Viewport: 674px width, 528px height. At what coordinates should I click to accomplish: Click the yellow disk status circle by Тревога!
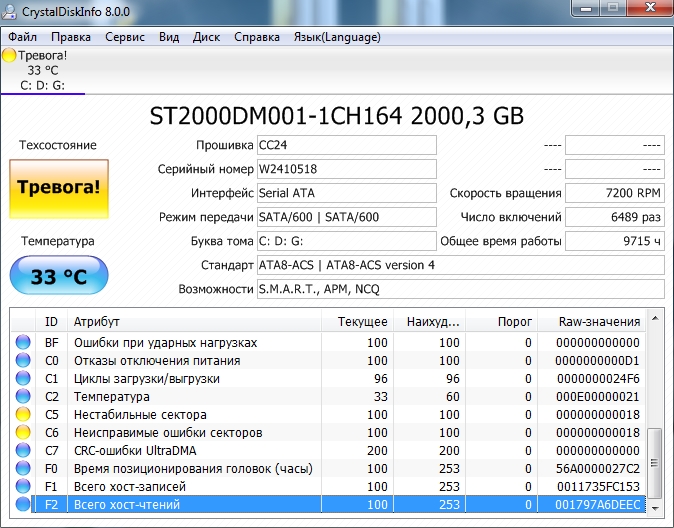coord(9,55)
